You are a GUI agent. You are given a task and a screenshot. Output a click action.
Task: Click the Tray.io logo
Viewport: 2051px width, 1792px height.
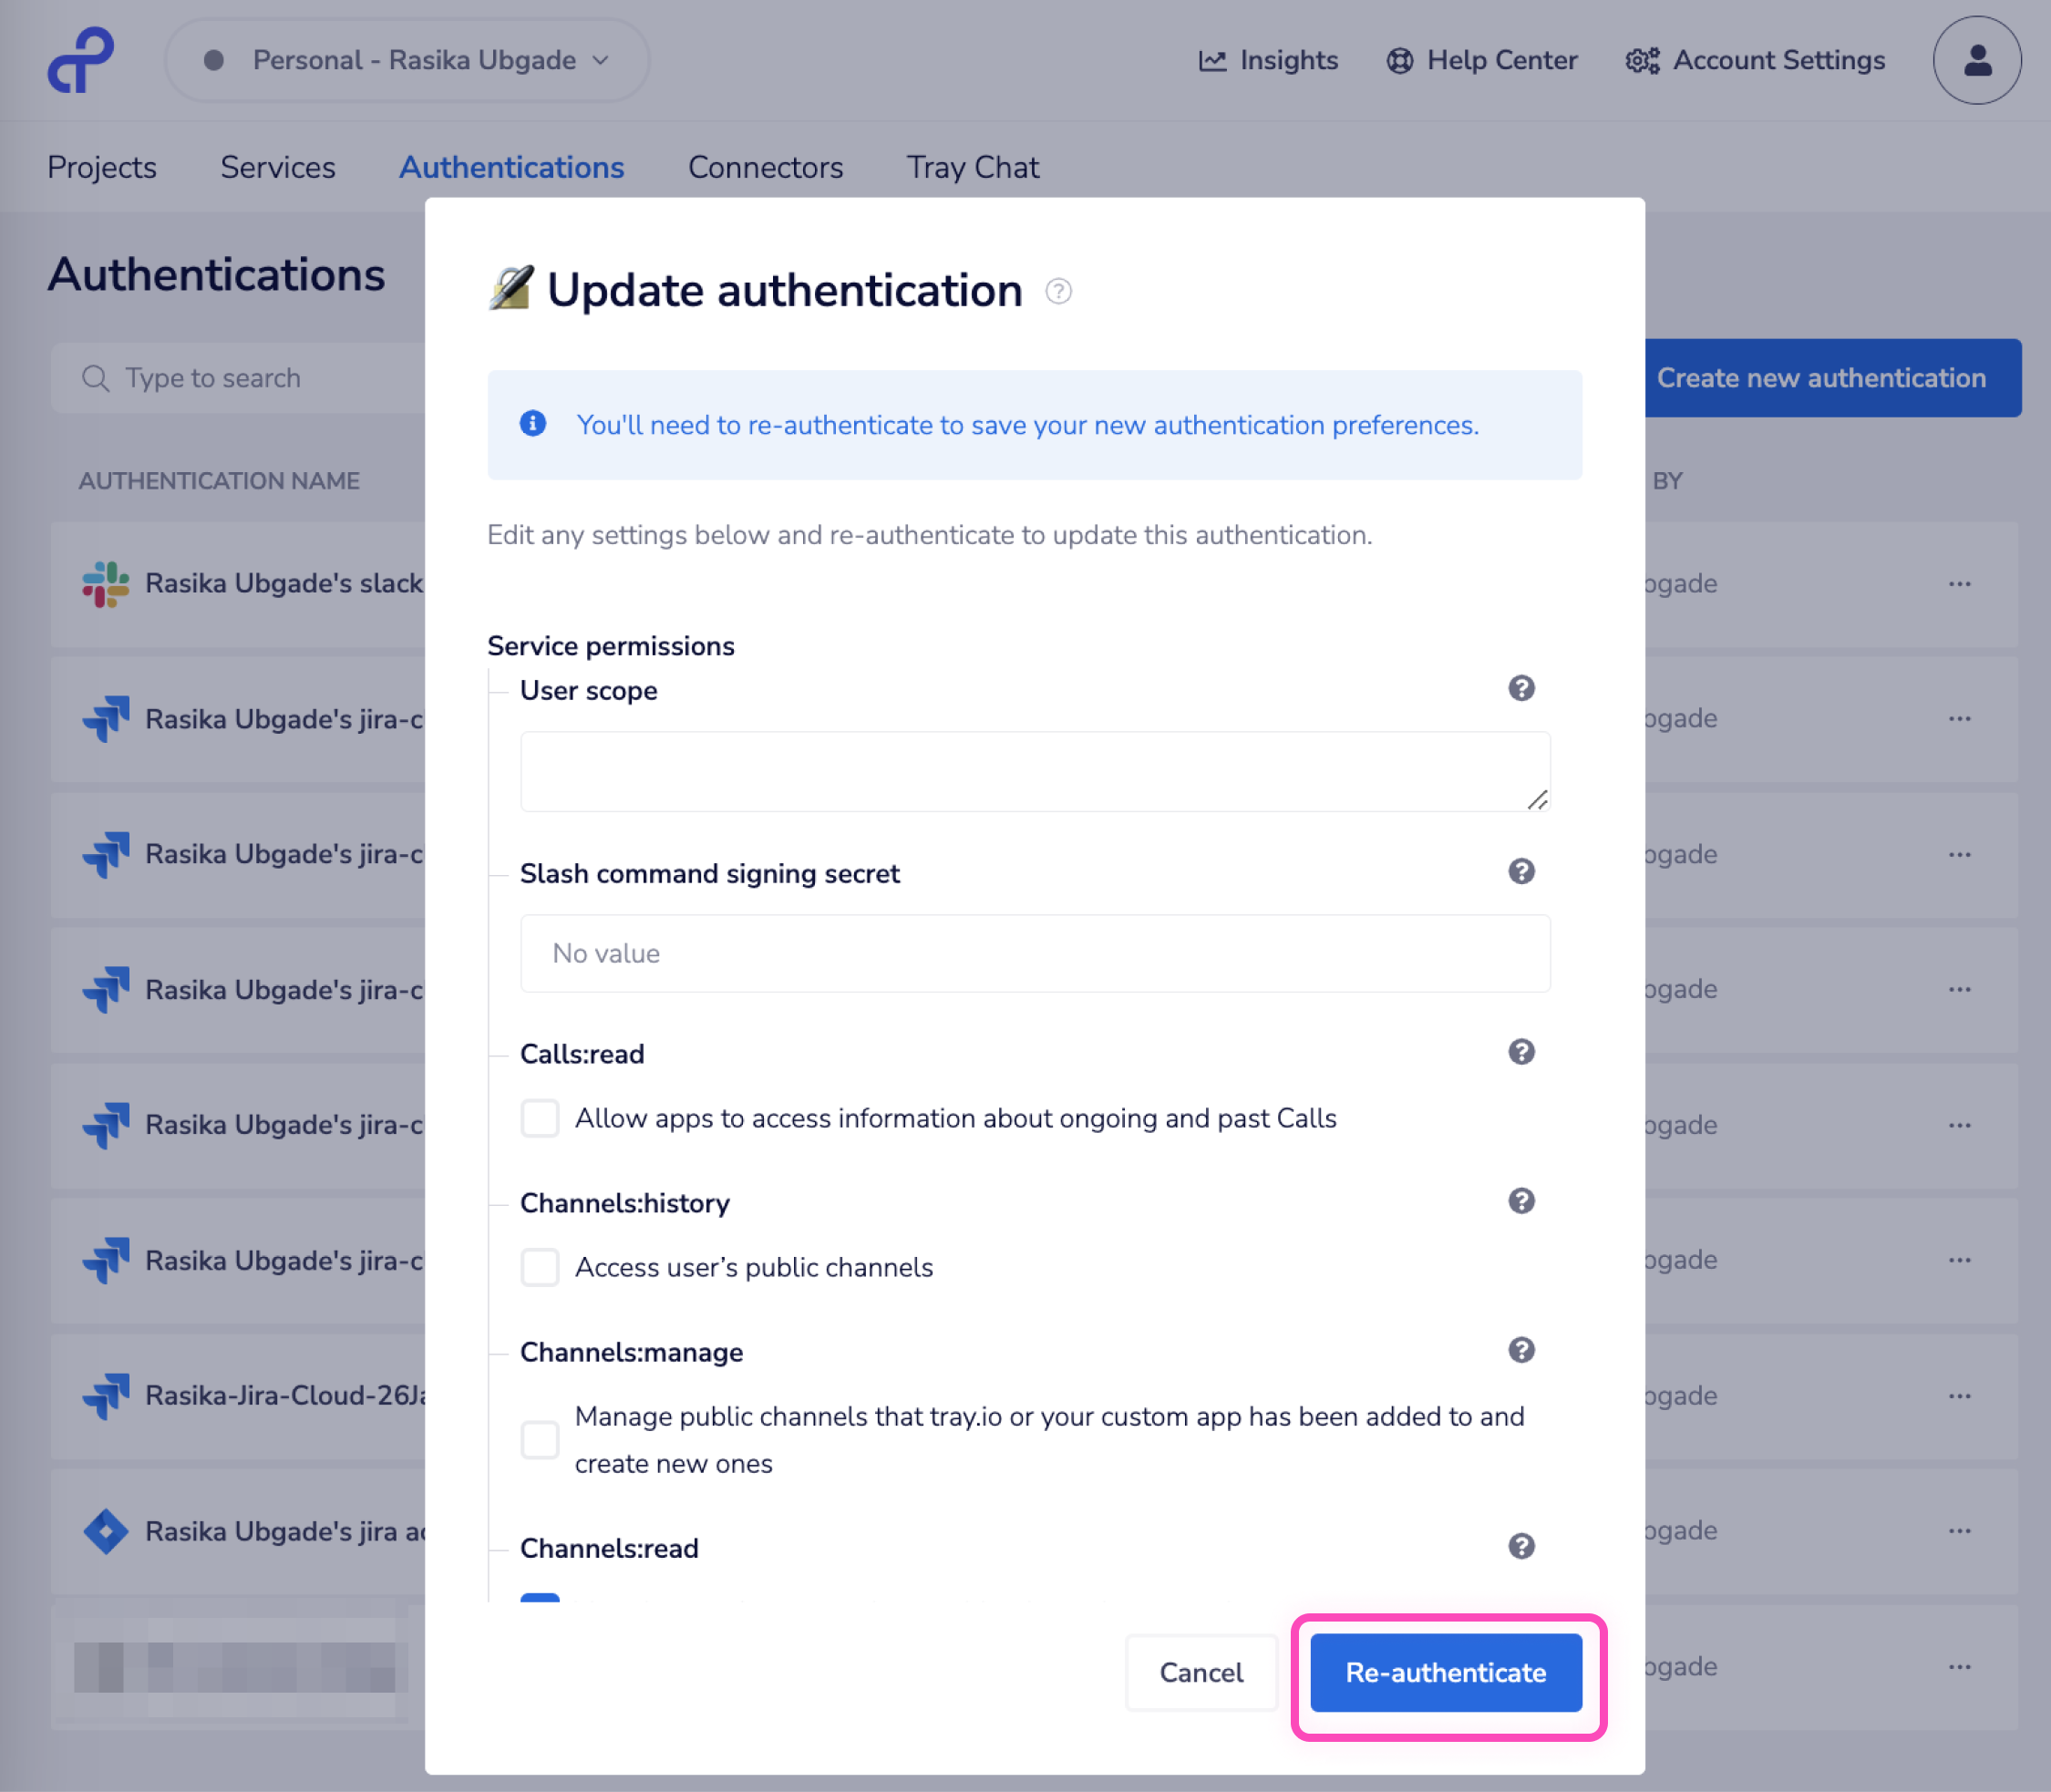tap(79, 60)
